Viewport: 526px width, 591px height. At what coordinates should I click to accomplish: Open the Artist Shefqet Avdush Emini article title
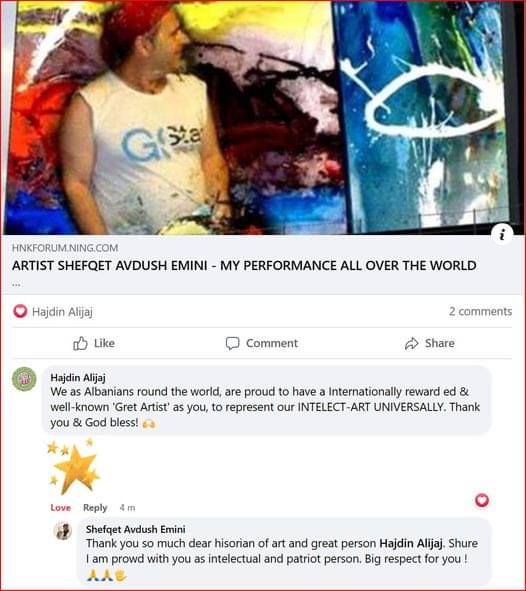coord(244,266)
